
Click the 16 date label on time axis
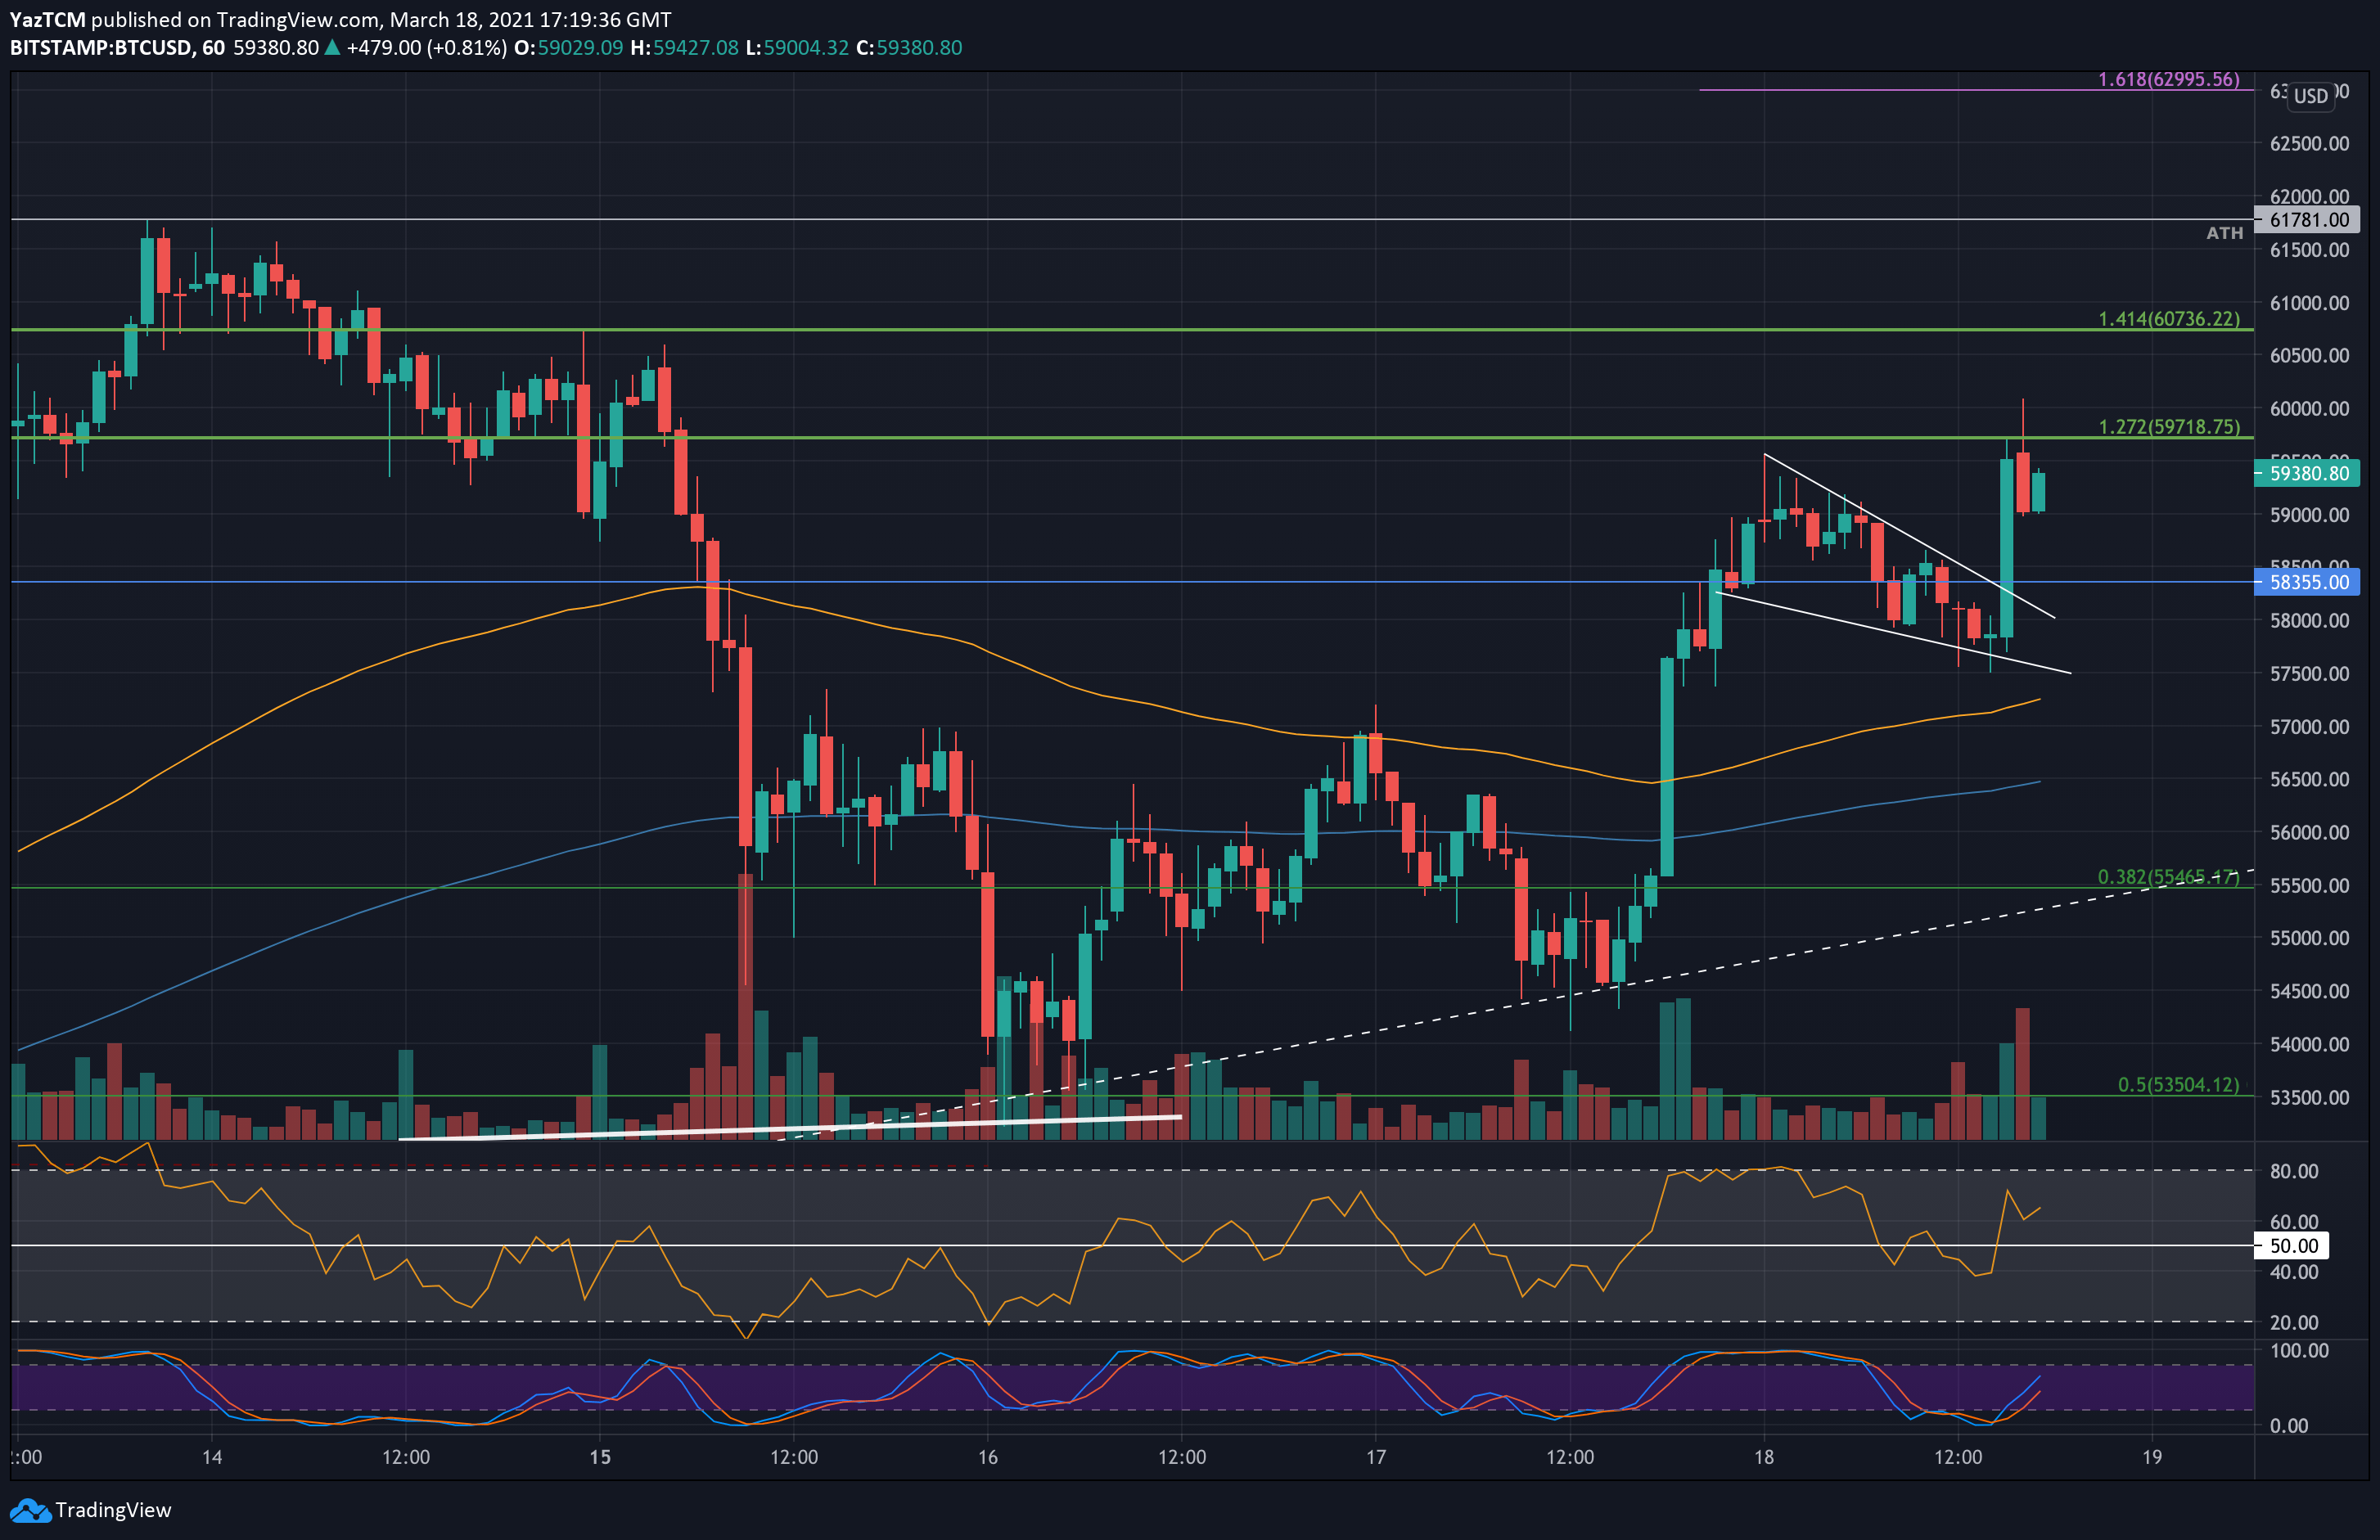pos(987,1457)
